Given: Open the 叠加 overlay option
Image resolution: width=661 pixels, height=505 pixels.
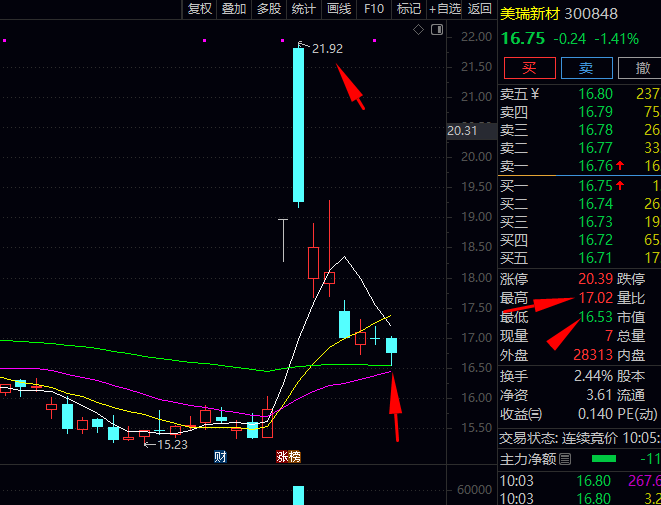Looking at the screenshot, I should (x=234, y=9).
